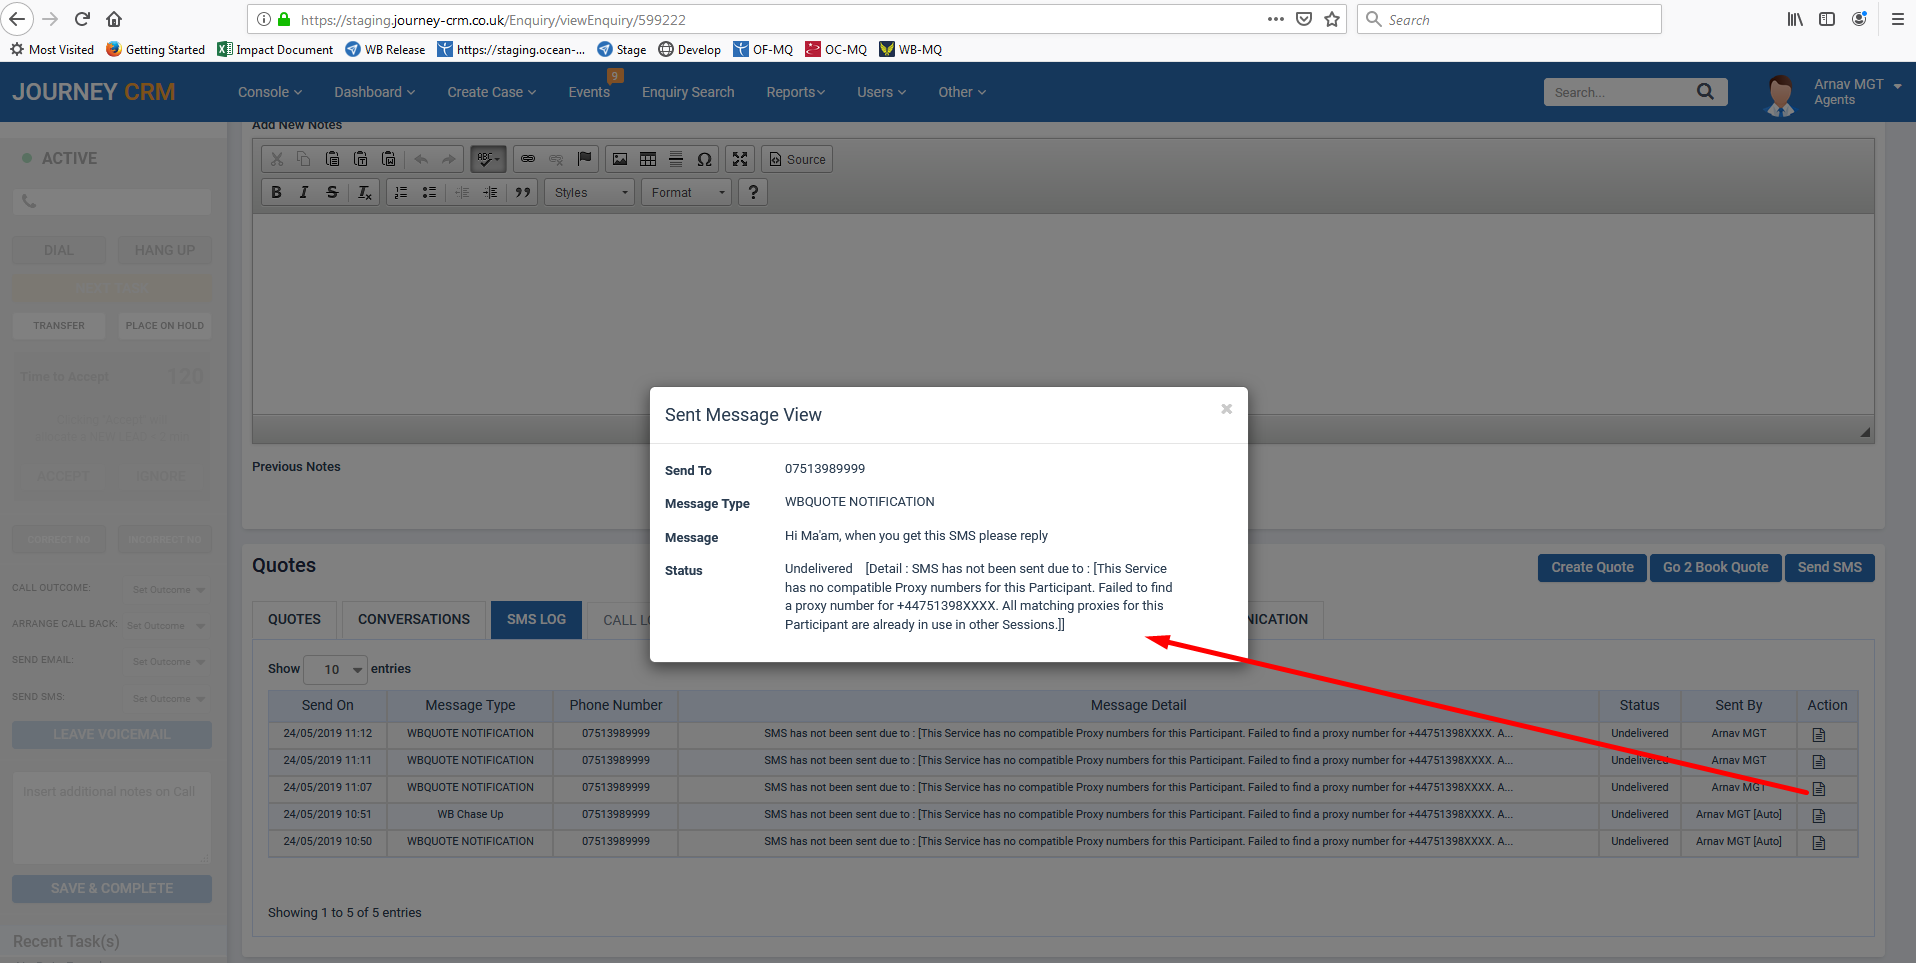Screen dimensions: 1916x963
Task: Click the browser reload button
Action: point(82,19)
